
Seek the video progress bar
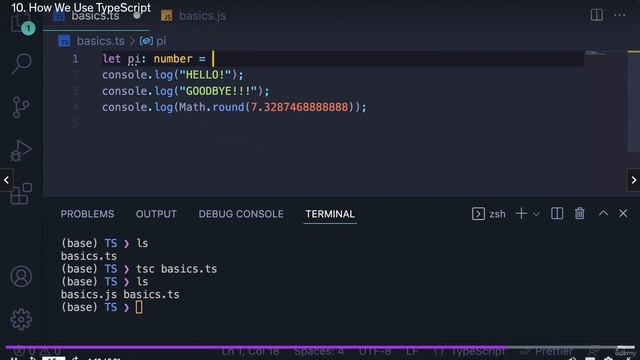point(320,347)
